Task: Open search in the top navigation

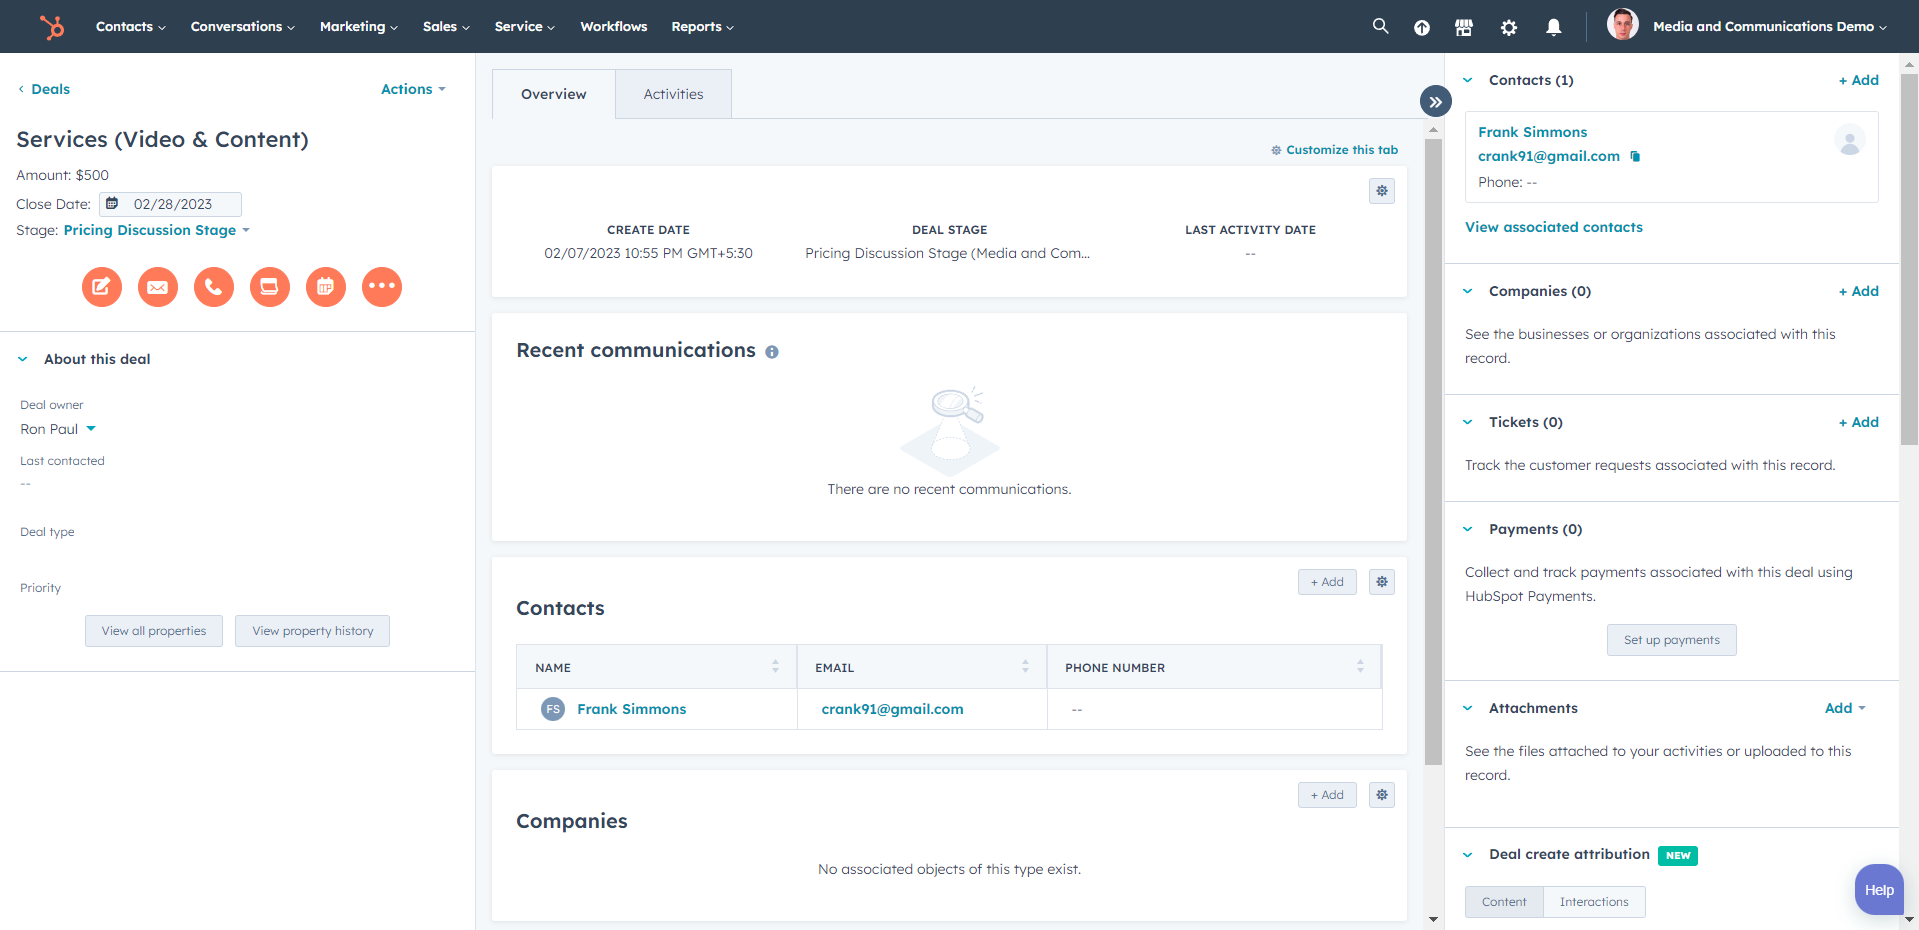Action: (x=1379, y=26)
